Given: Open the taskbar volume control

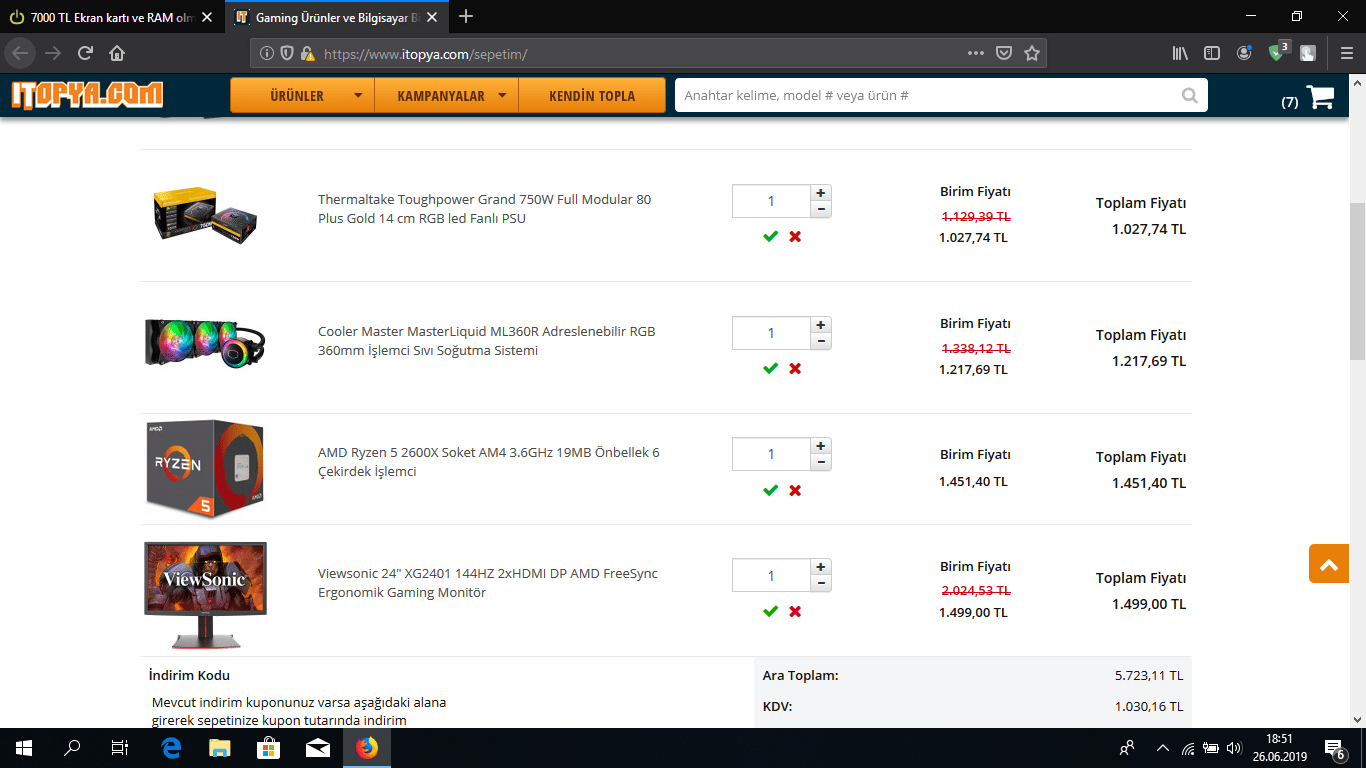Looking at the screenshot, I should pos(1234,748).
